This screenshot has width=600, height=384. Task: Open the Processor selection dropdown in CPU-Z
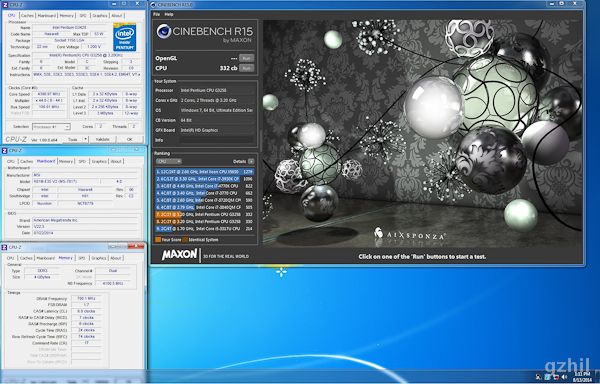[x=51, y=127]
